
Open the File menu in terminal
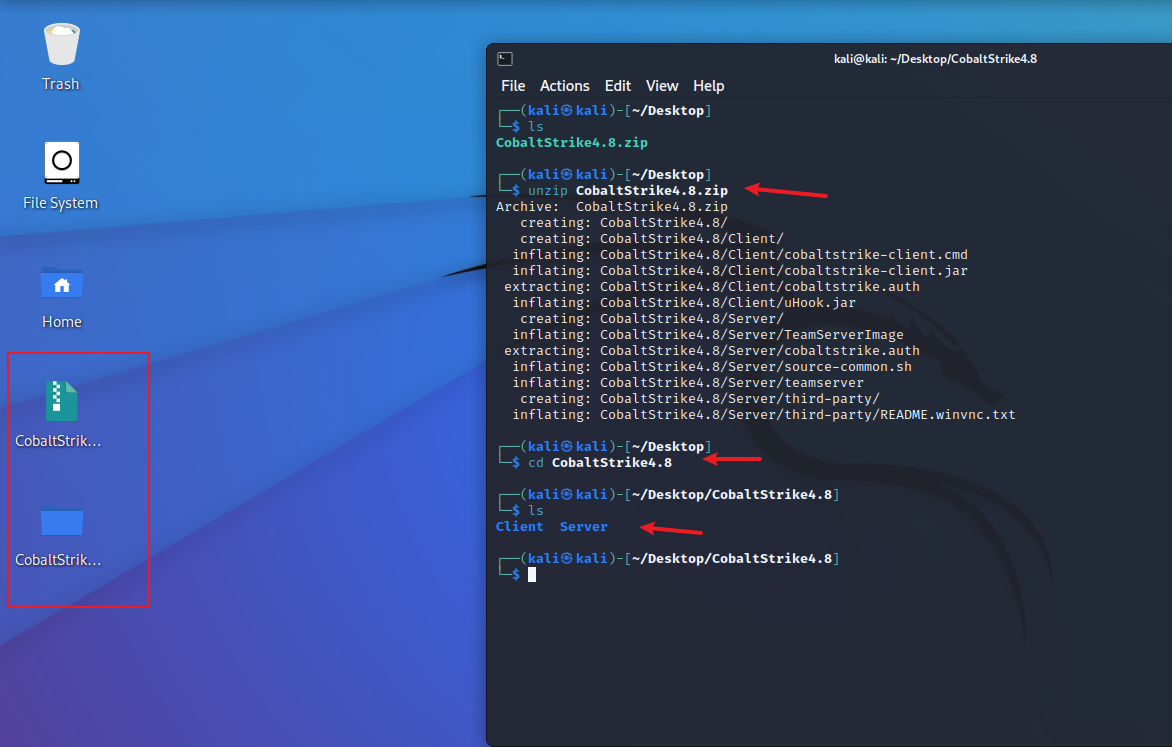(x=513, y=86)
